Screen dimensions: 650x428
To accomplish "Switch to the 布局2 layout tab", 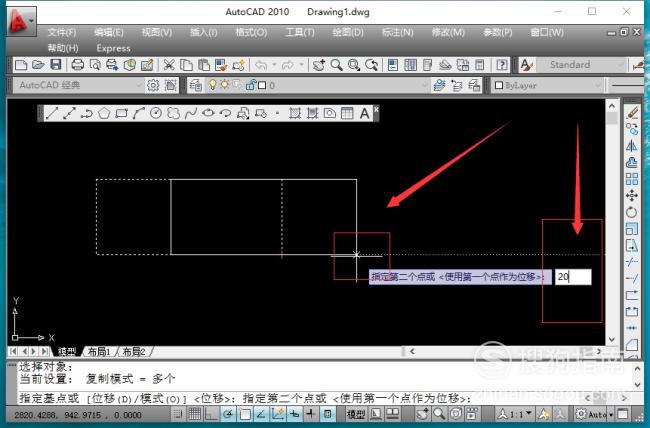I will coord(134,352).
